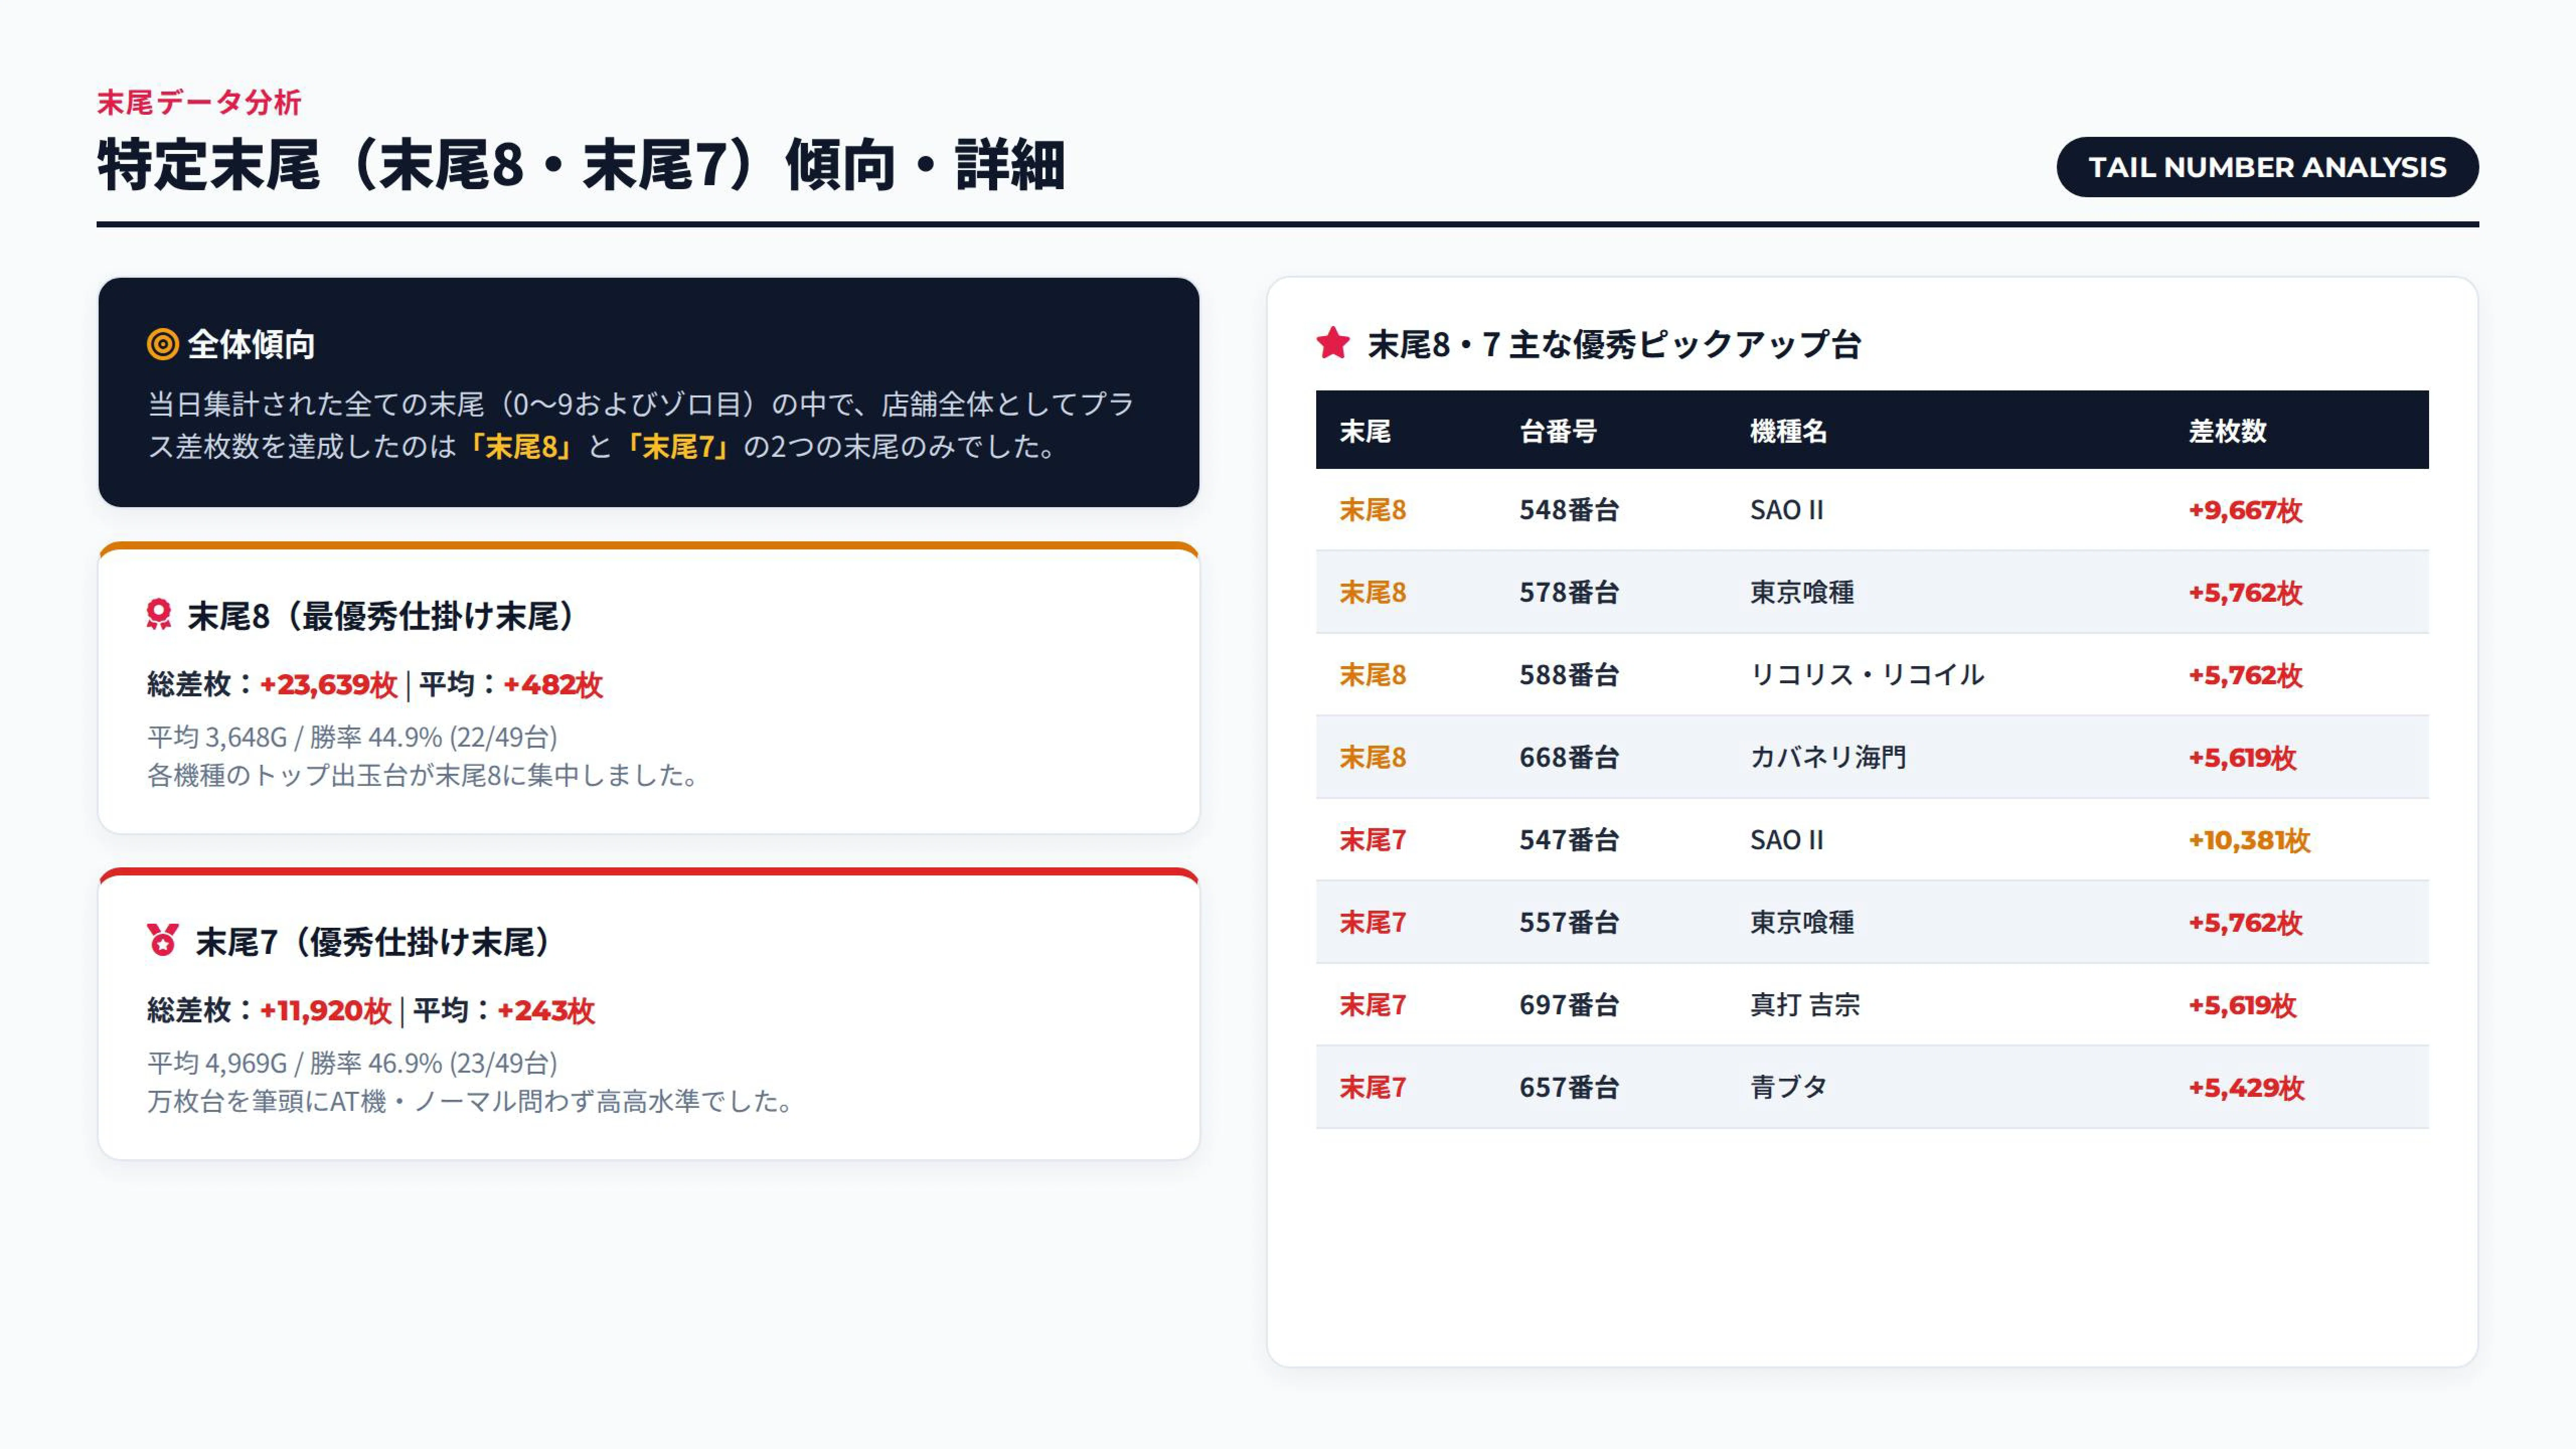
Task: Click the 557番台 cell
Action: (1569, 922)
